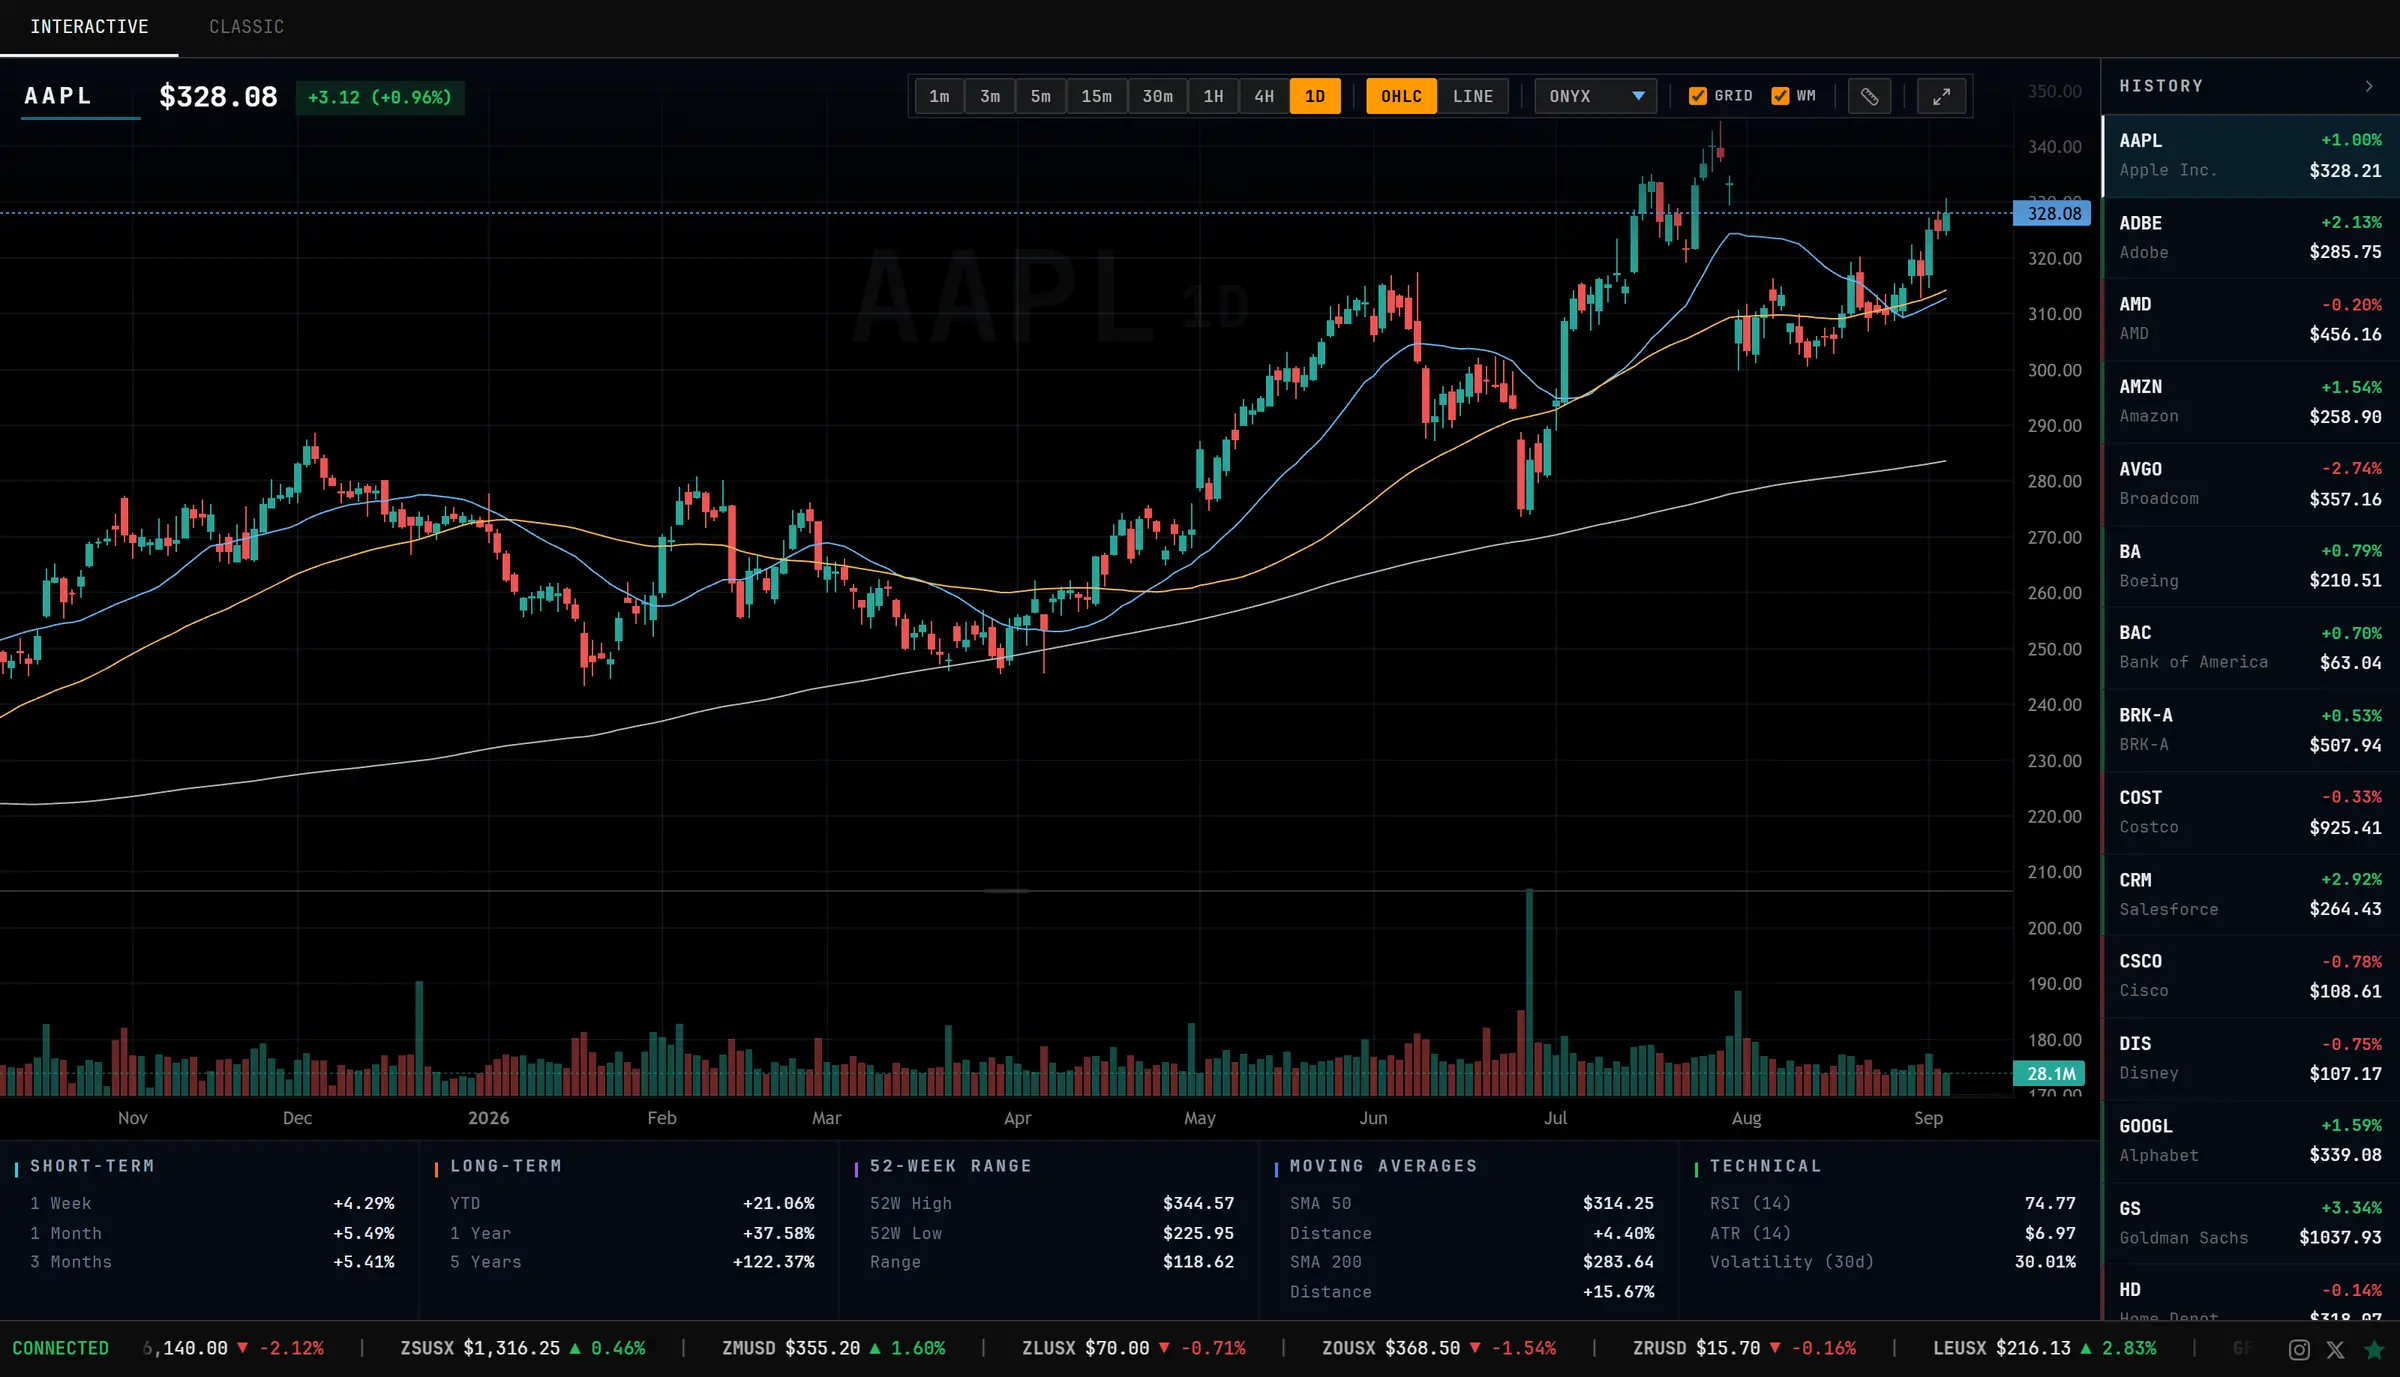2400x1377 pixels.
Task: Select the 5m timeframe
Action: (x=1041, y=96)
